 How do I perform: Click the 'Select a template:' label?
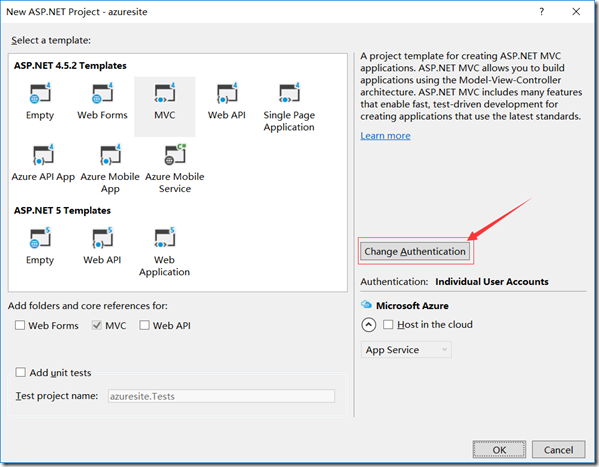coord(51,40)
